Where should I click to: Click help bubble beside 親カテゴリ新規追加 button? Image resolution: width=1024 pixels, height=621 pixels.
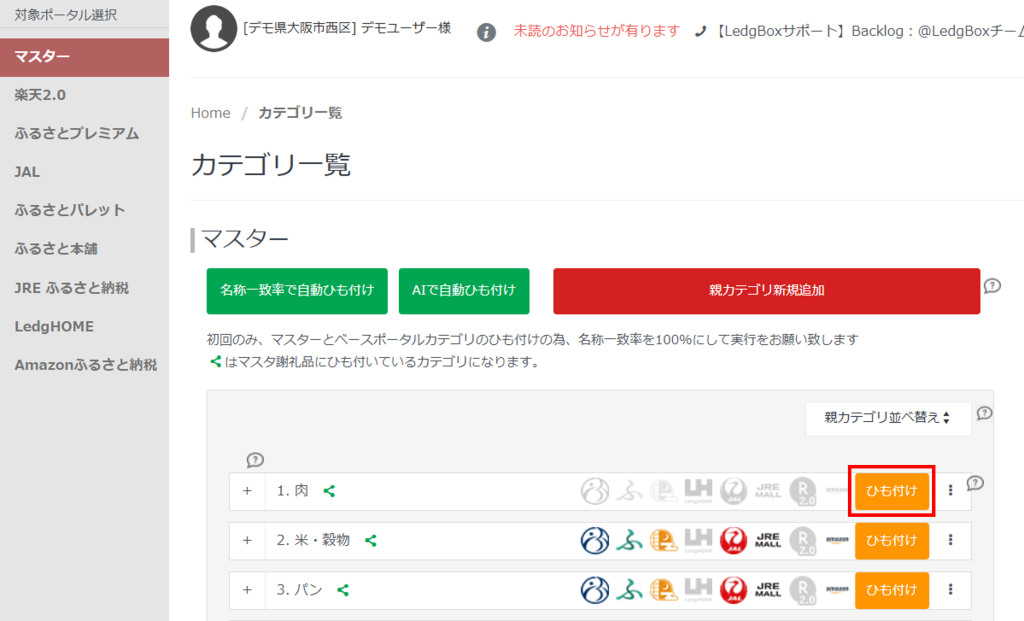point(991,286)
